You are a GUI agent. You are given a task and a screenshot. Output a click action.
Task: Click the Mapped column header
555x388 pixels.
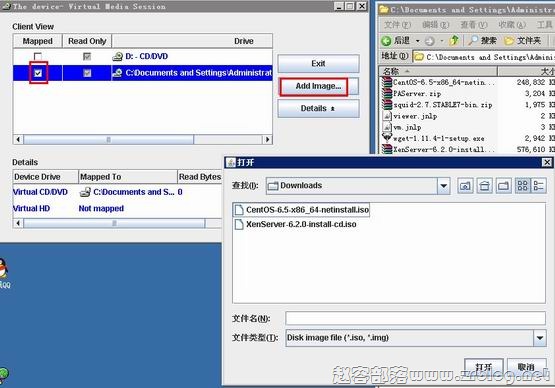pos(38,41)
